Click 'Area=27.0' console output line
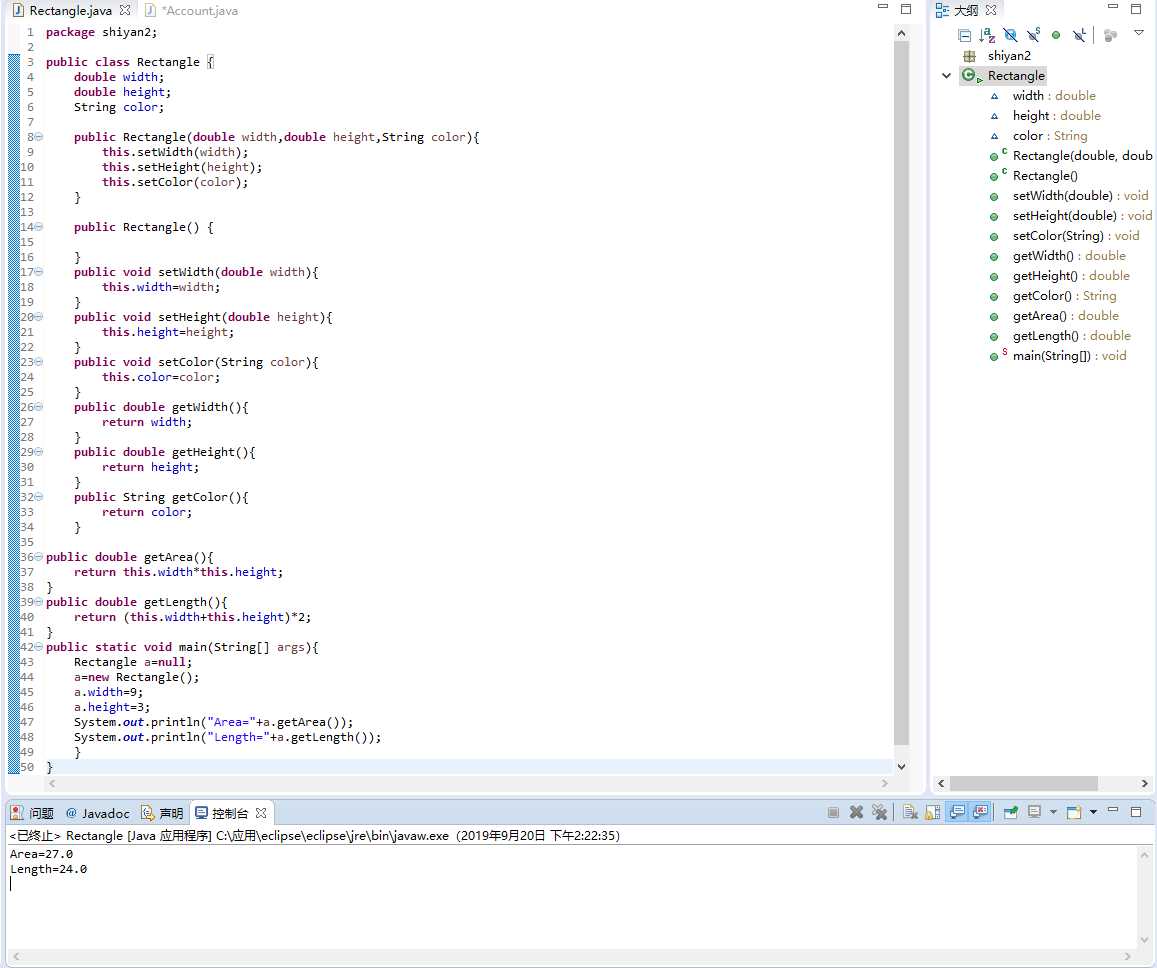The image size is (1157, 968). click(41, 854)
